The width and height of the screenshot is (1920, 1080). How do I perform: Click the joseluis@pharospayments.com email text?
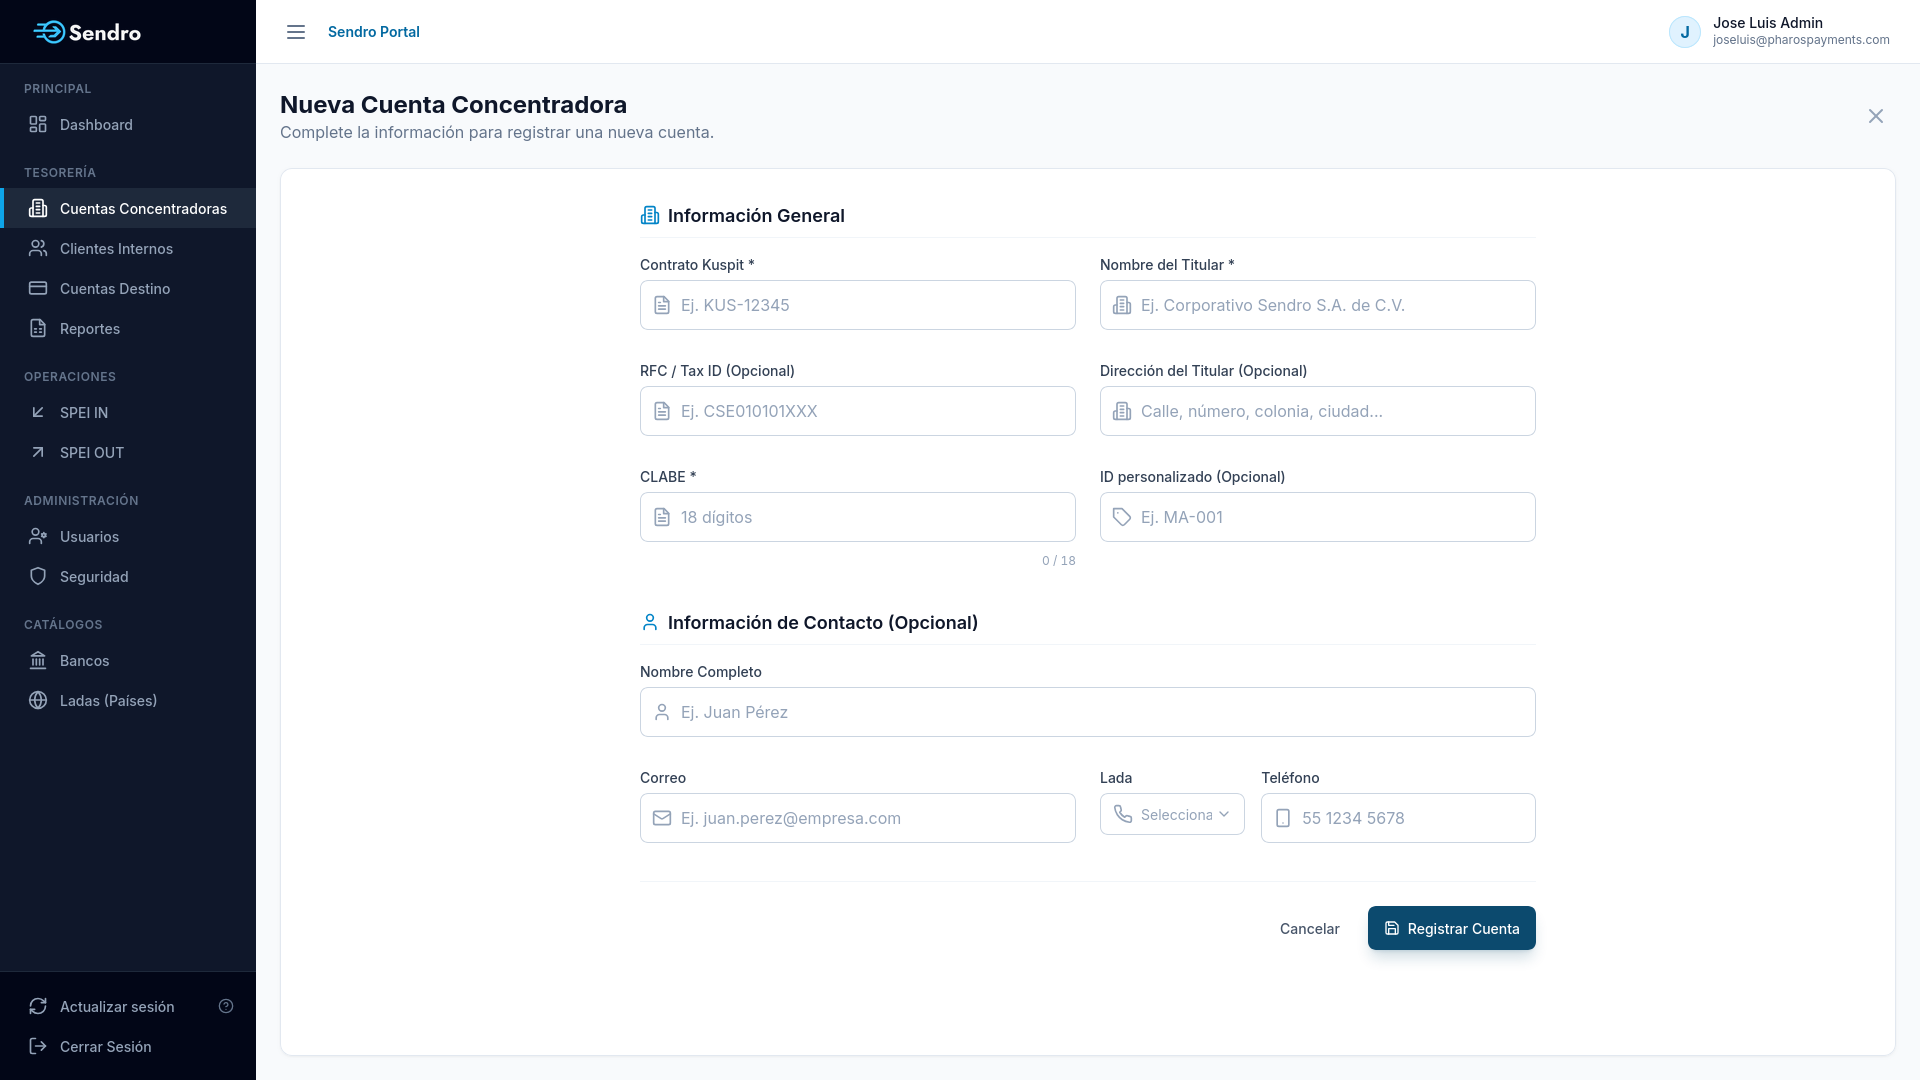coord(1801,40)
